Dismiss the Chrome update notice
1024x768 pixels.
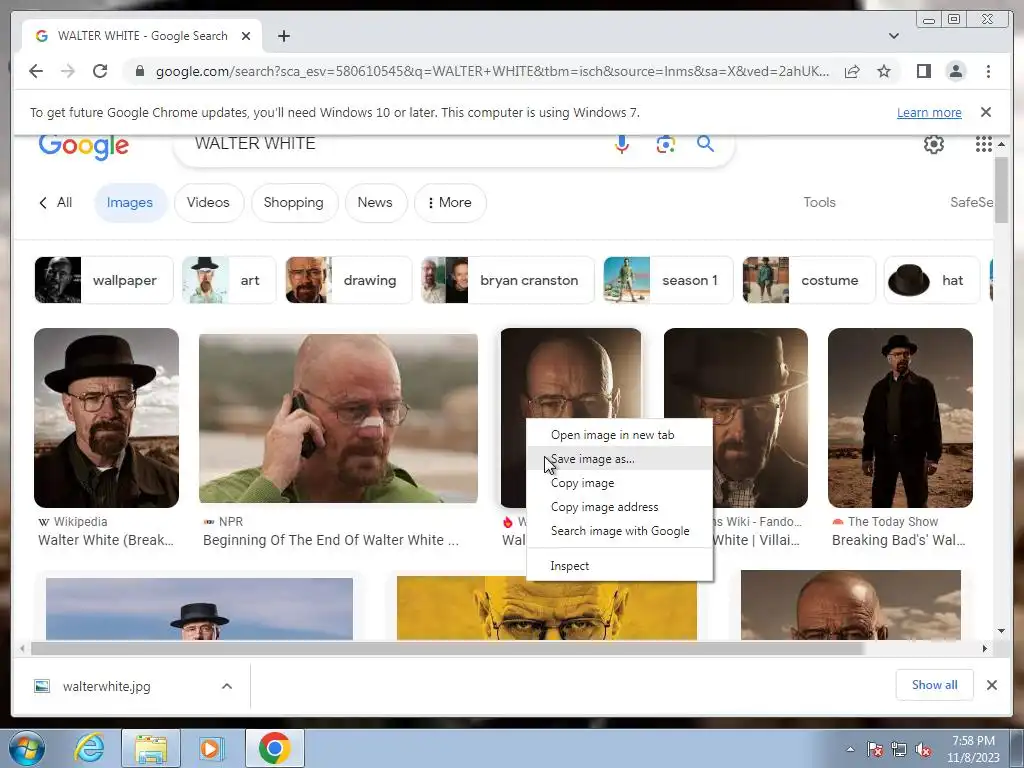(986, 112)
